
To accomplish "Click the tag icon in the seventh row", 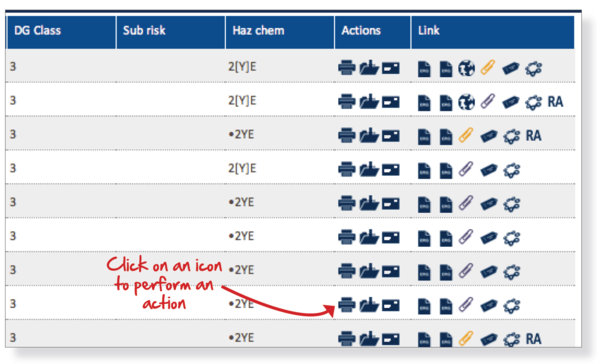I will [489, 272].
